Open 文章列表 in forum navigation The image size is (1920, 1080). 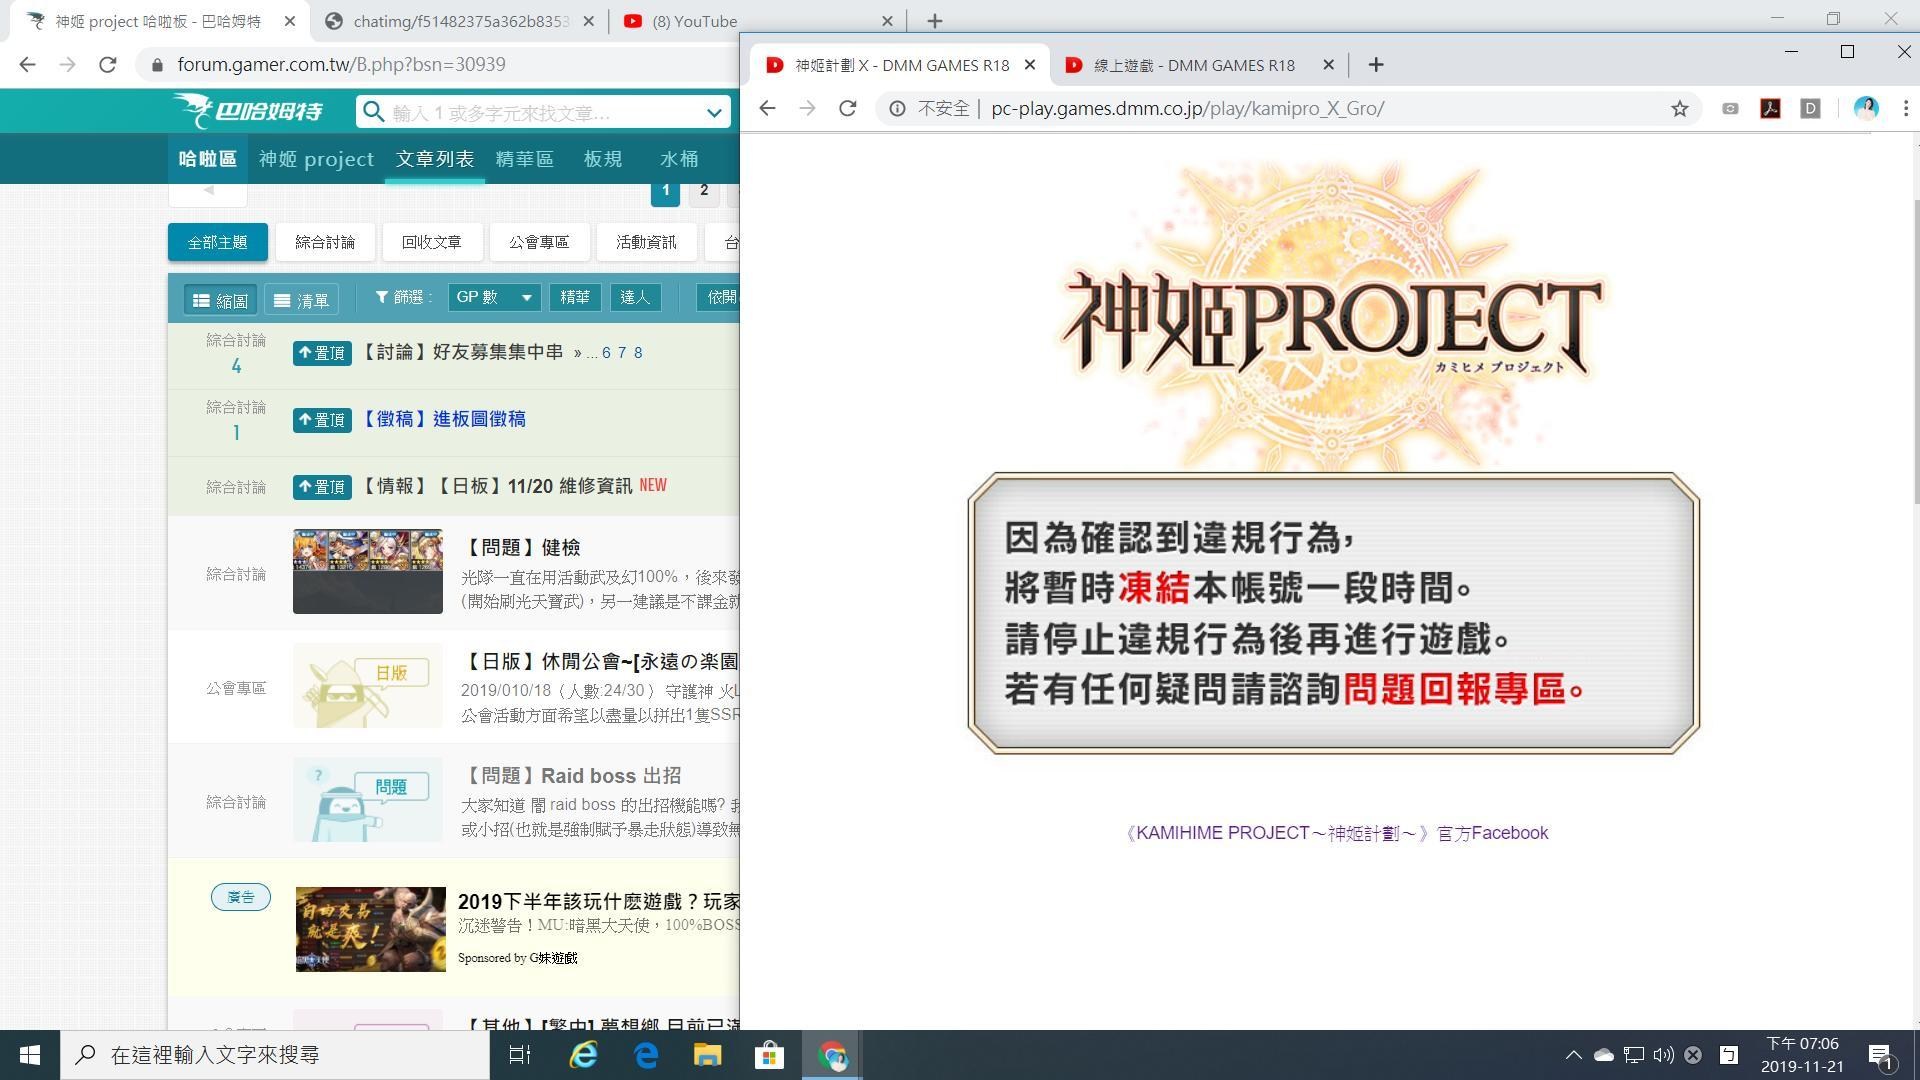pyautogui.click(x=434, y=159)
